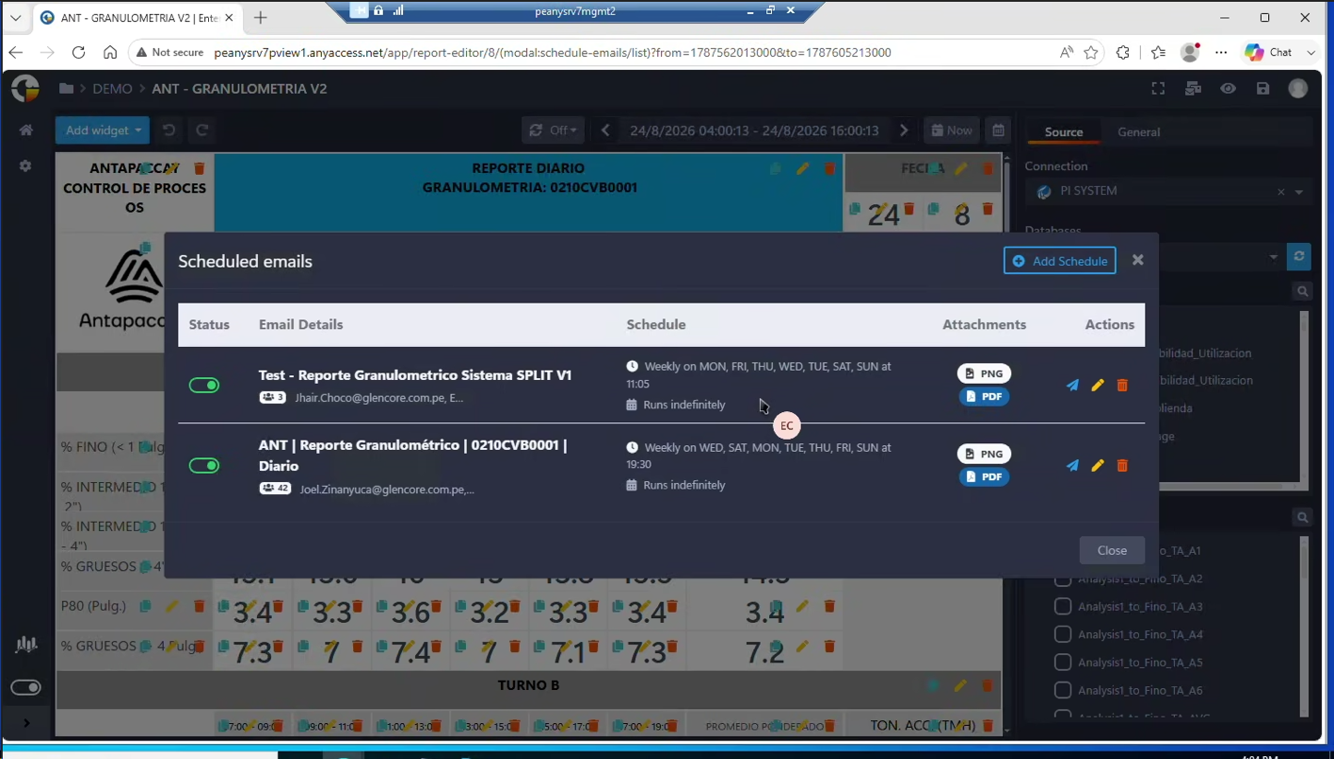Expand the Copilot Chat dropdown arrow
This screenshot has height=759, width=1334.
tap(1311, 52)
